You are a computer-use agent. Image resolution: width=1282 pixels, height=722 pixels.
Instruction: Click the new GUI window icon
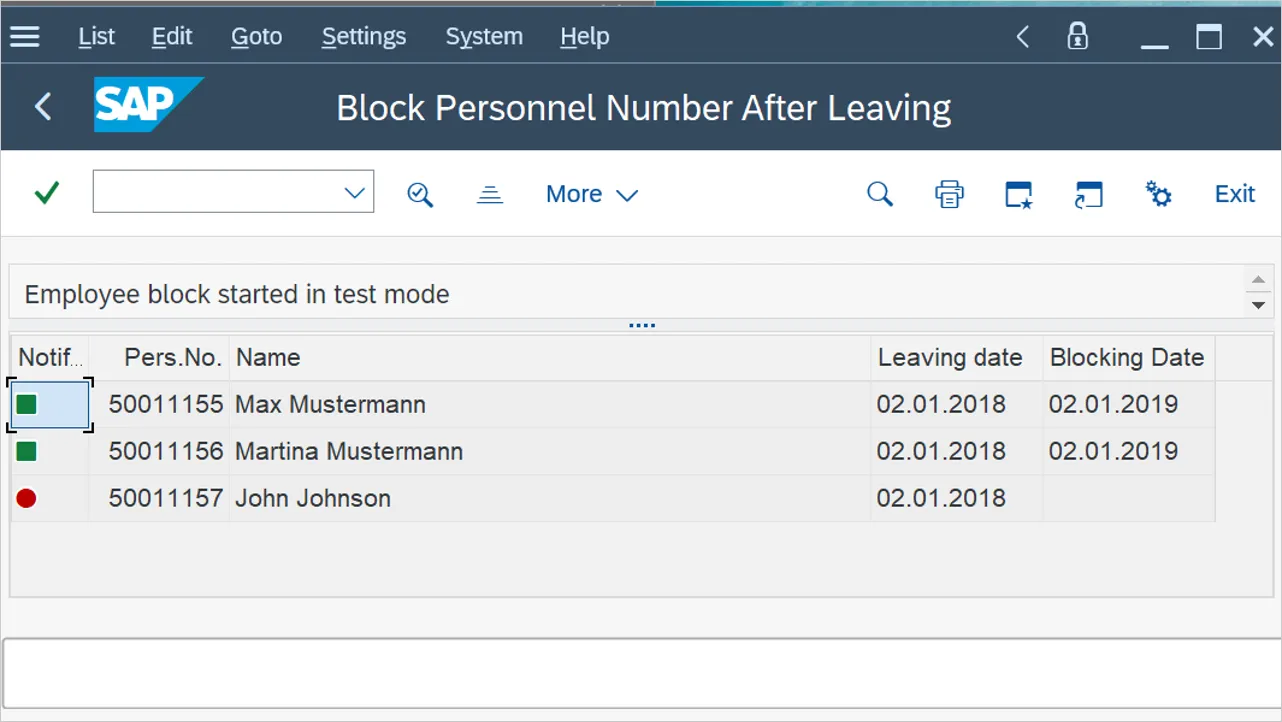1018,194
